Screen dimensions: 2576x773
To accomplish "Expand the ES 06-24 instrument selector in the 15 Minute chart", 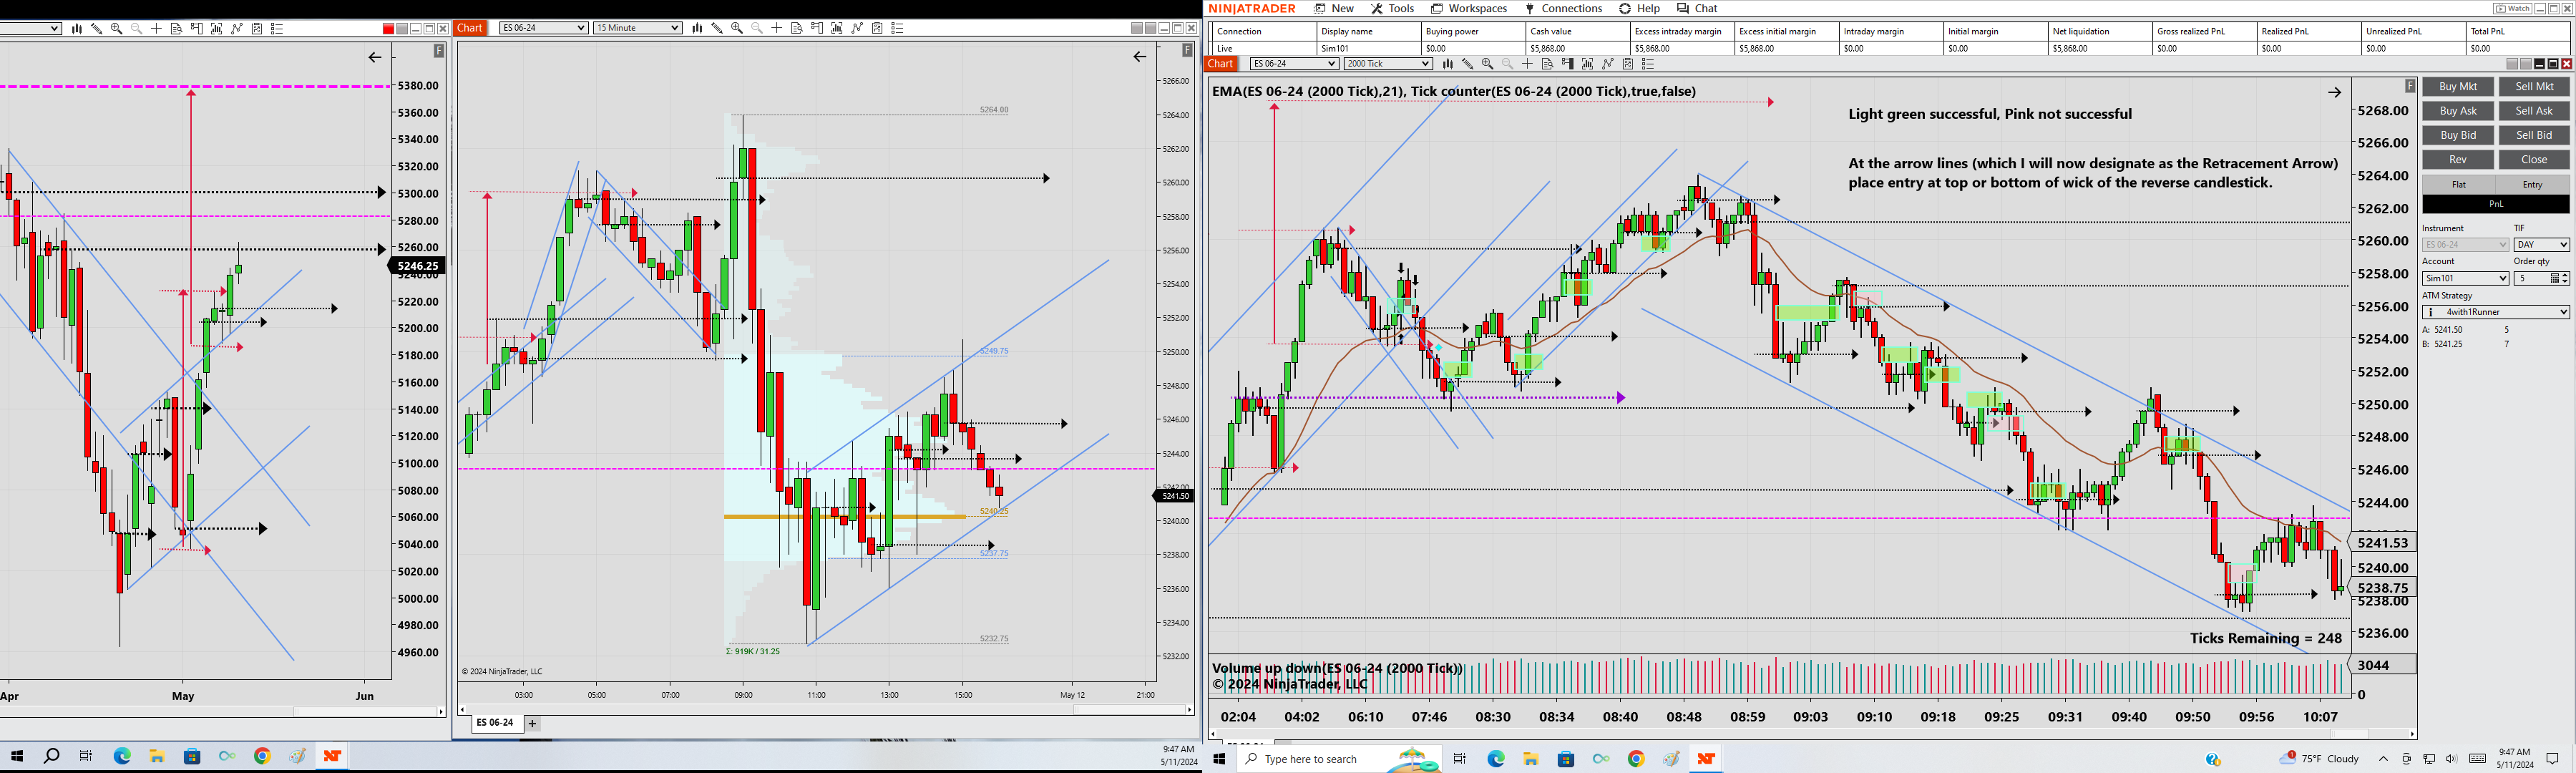I will click(x=544, y=28).
